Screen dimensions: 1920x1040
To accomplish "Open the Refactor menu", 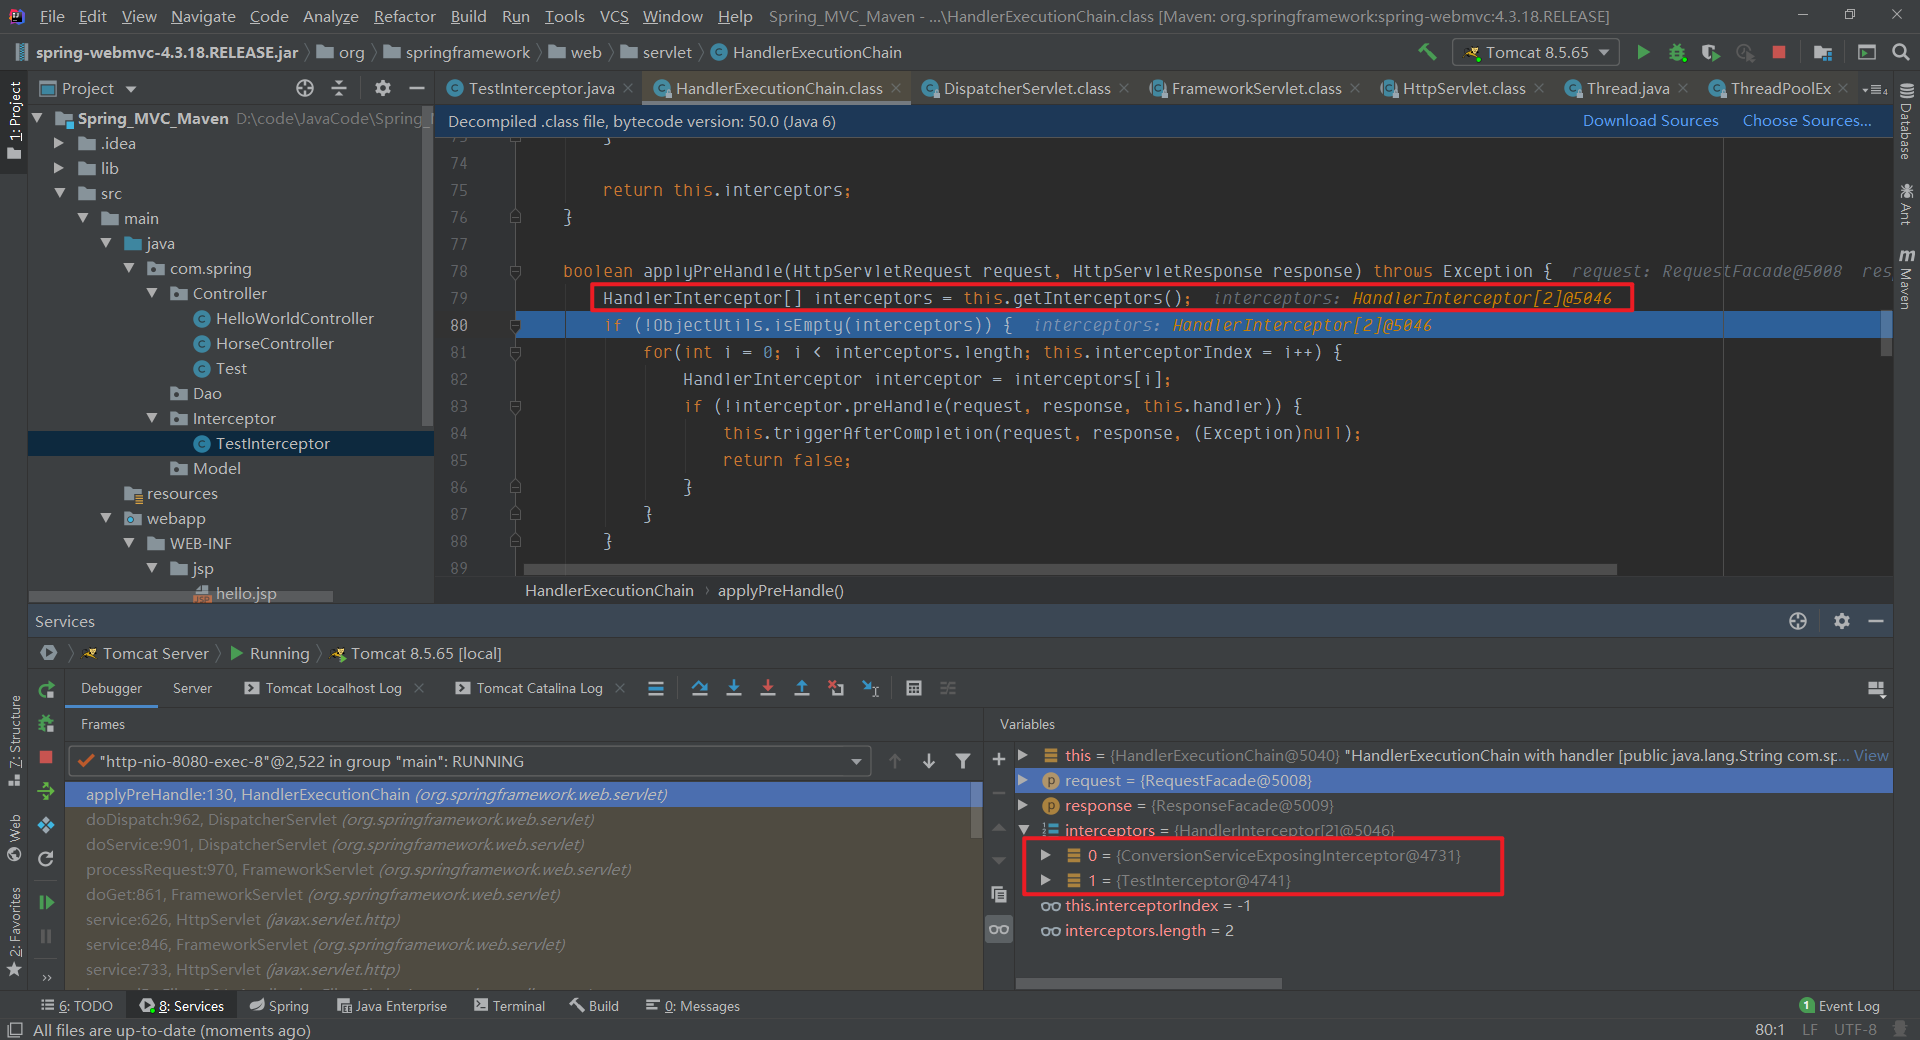I will coord(404,16).
